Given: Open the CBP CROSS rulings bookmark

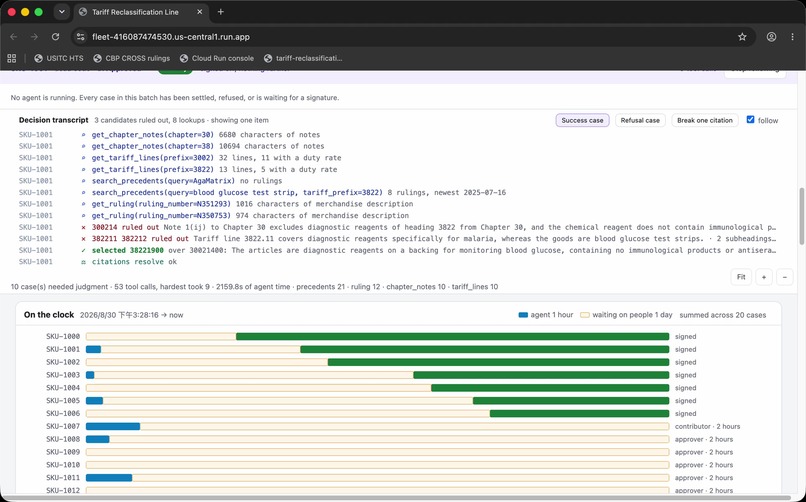Looking at the screenshot, I should pyautogui.click(x=132, y=58).
